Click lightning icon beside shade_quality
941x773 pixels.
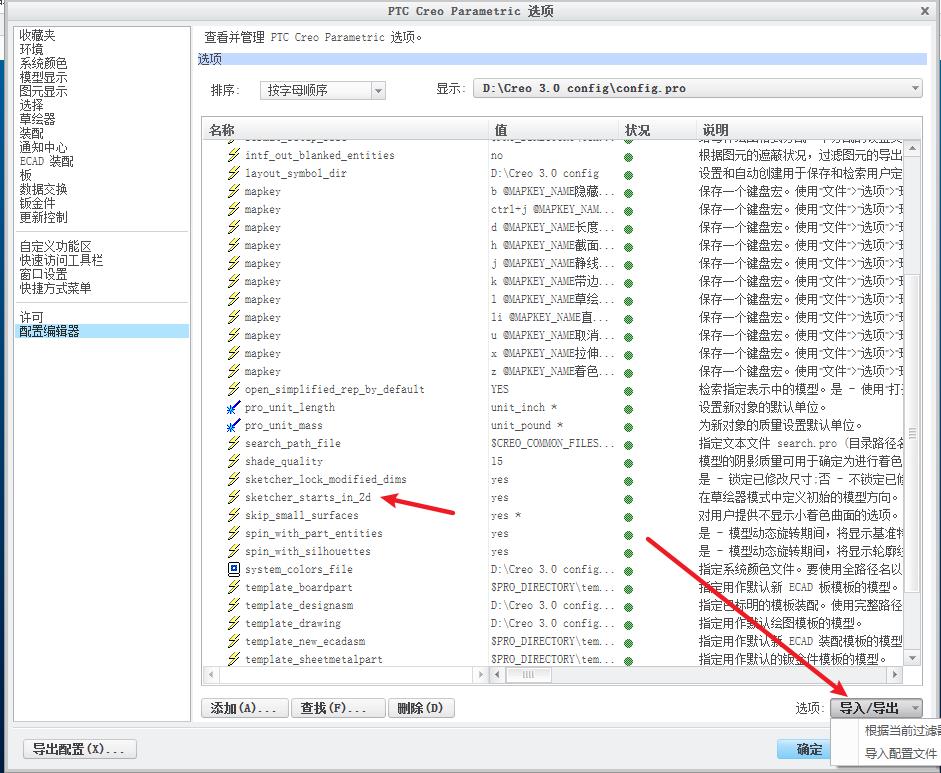[x=233, y=461]
